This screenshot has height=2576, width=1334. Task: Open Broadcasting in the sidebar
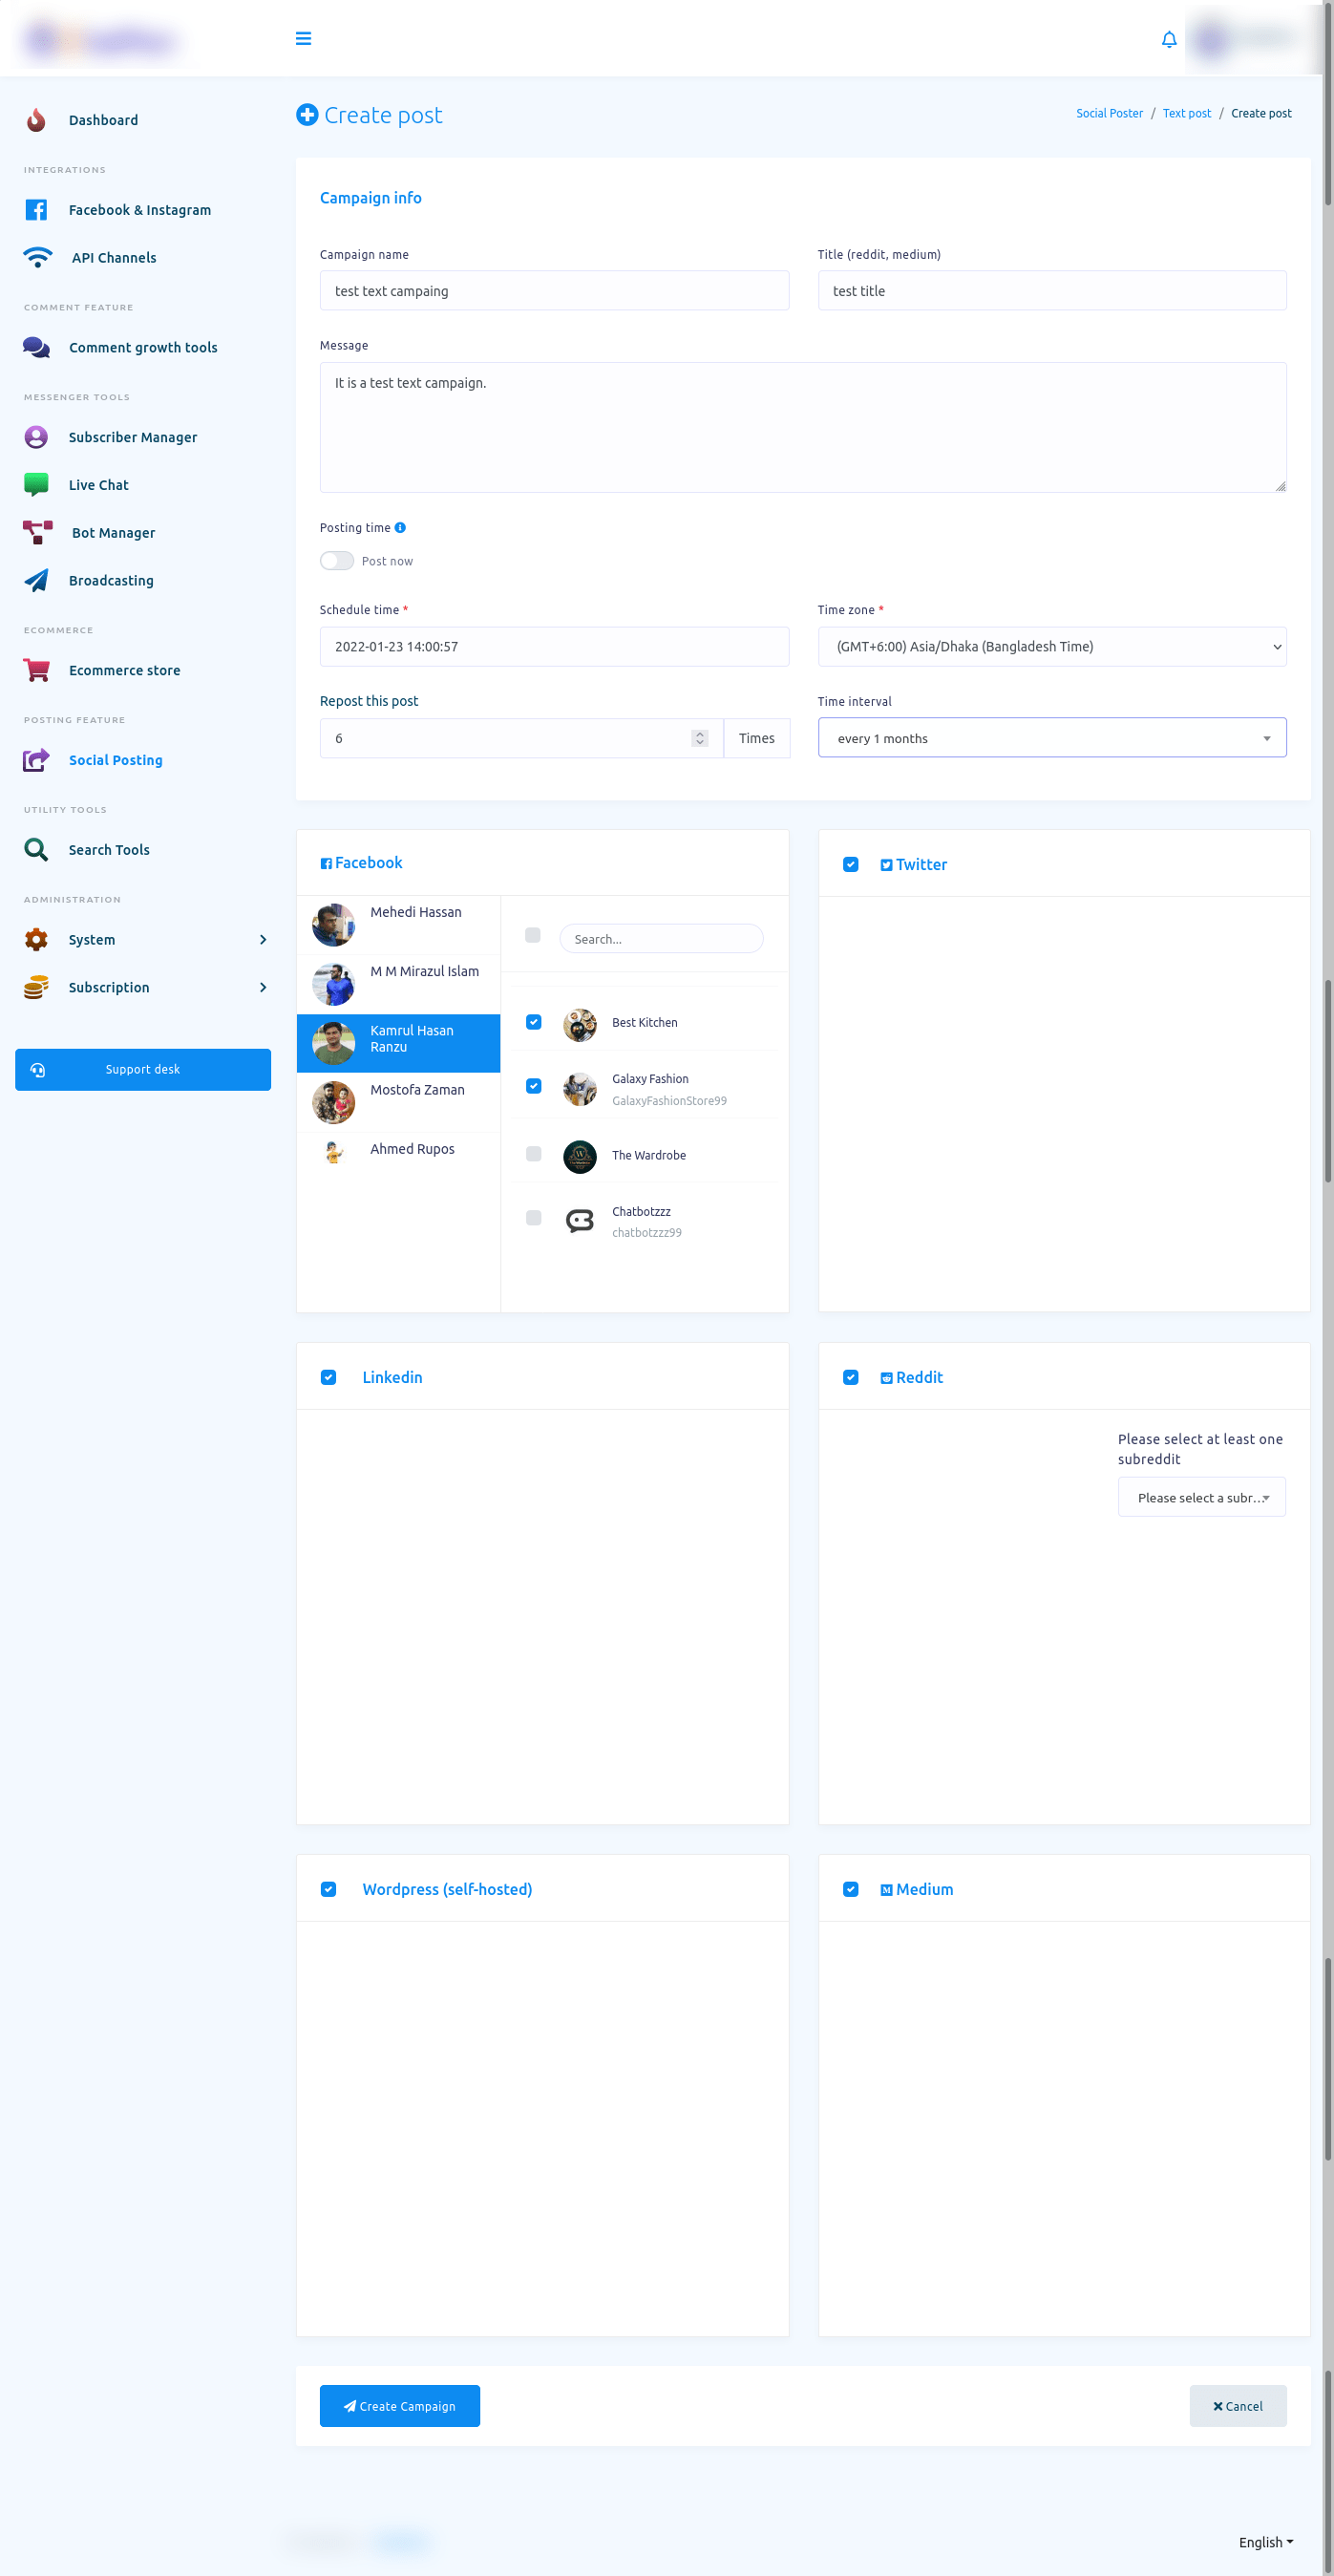[x=111, y=581]
